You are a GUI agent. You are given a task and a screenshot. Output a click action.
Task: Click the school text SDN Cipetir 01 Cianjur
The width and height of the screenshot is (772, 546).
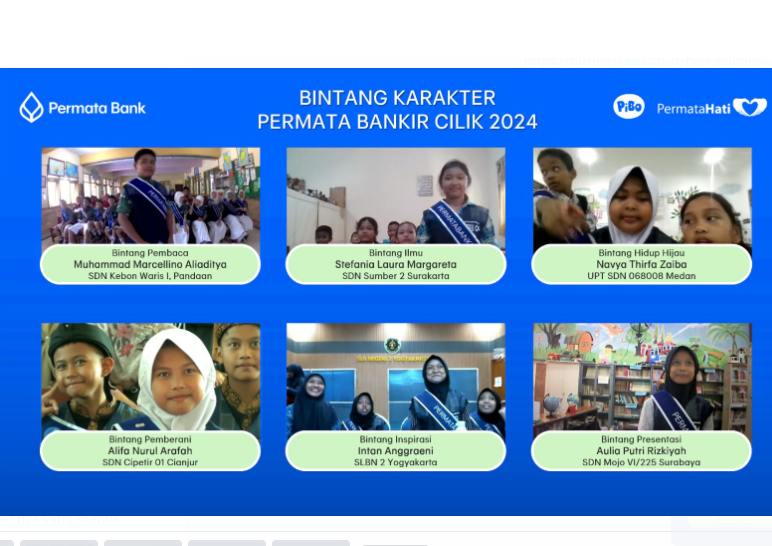point(150,462)
